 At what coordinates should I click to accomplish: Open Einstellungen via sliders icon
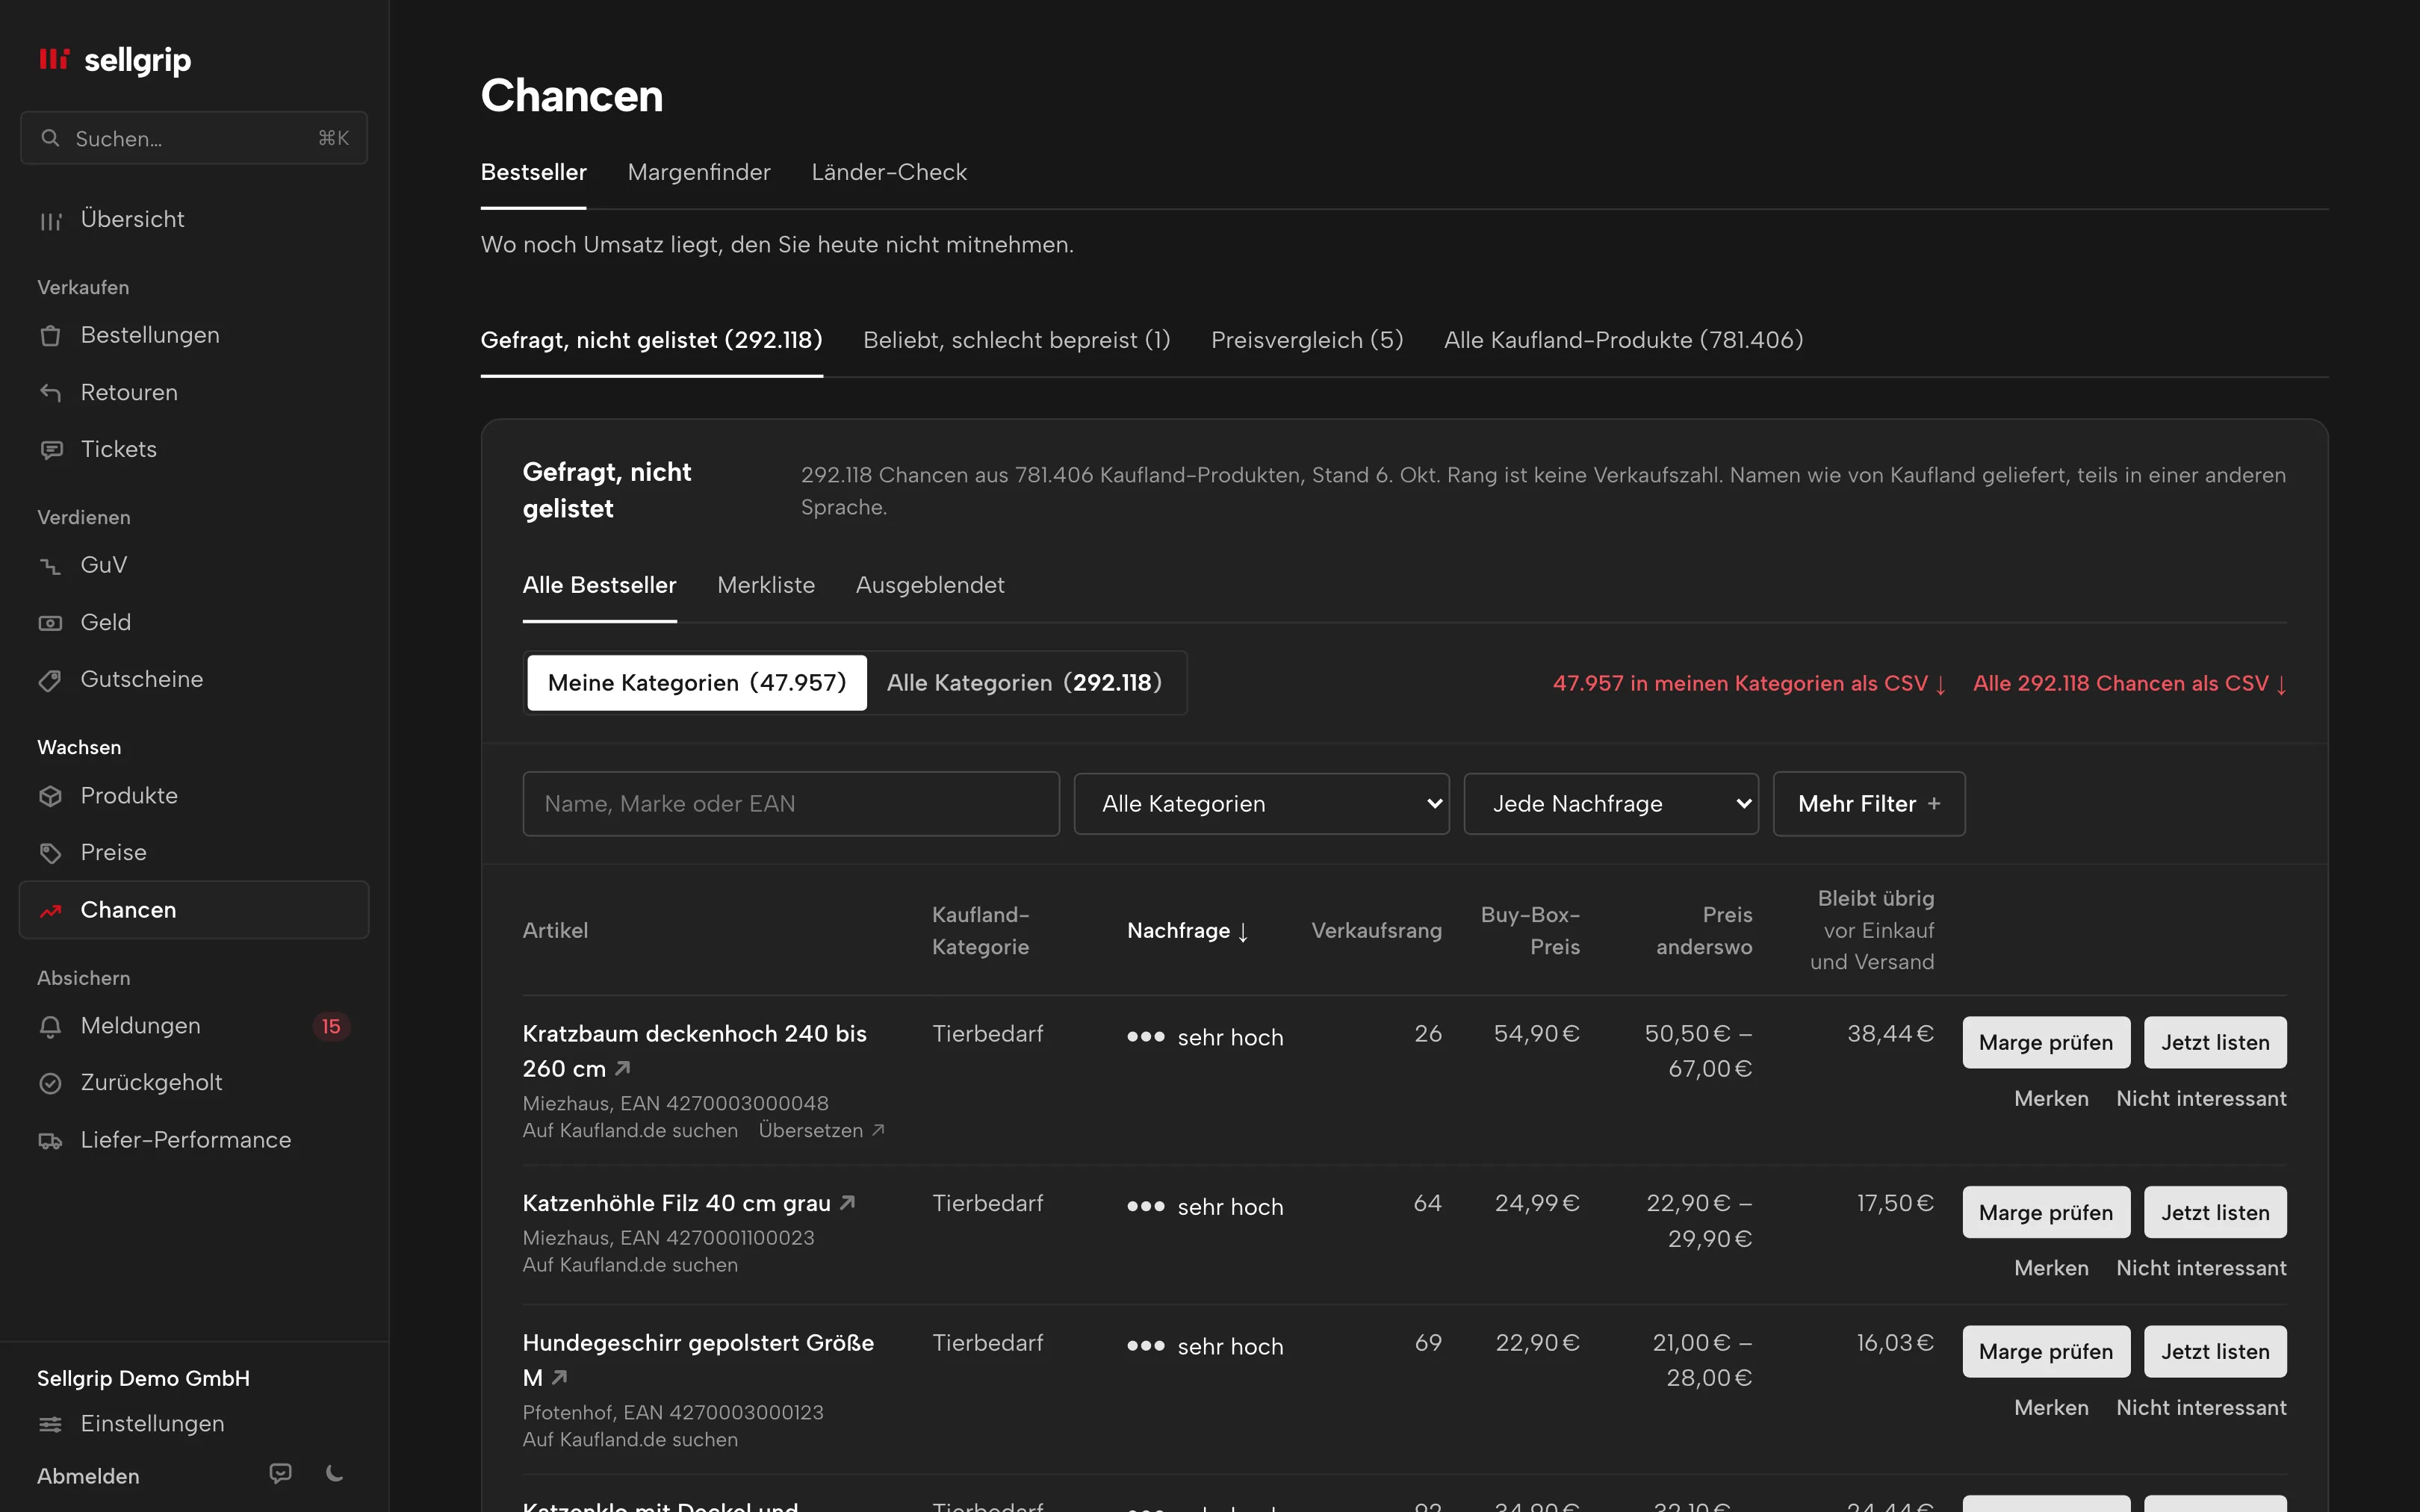point(50,1424)
